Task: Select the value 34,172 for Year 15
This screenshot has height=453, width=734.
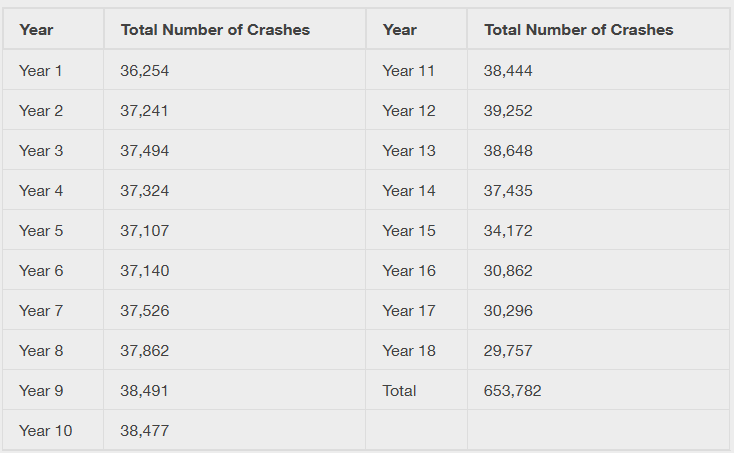Action: (508, 231)
